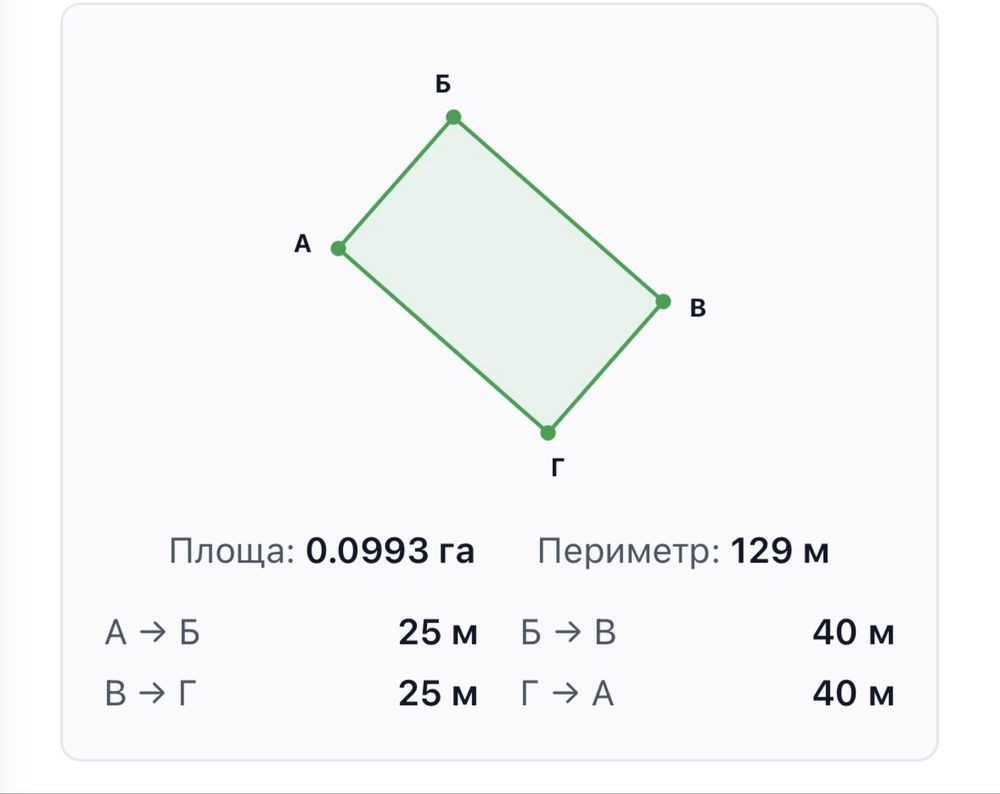Click the label А beside the left vertex

click(302, 244)
